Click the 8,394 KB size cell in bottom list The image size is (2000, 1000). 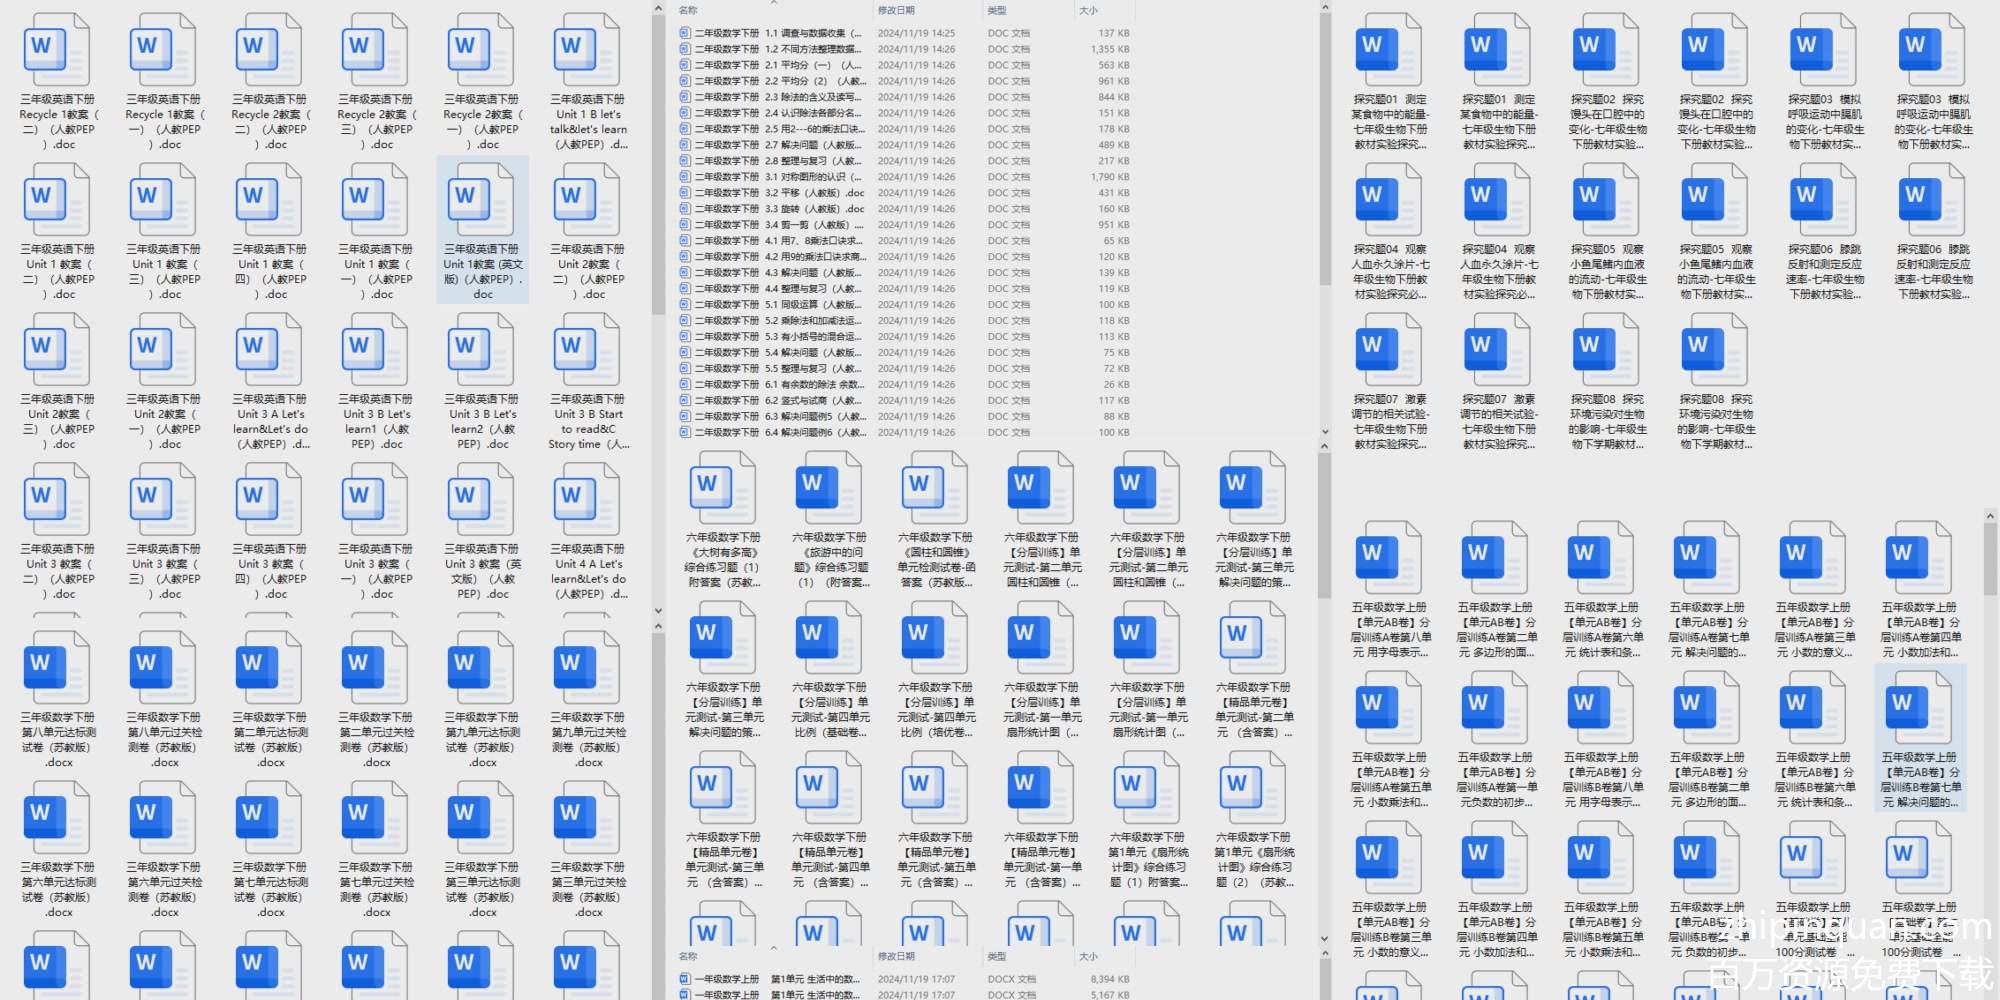pyautogui.click(x=1110, y=979)
